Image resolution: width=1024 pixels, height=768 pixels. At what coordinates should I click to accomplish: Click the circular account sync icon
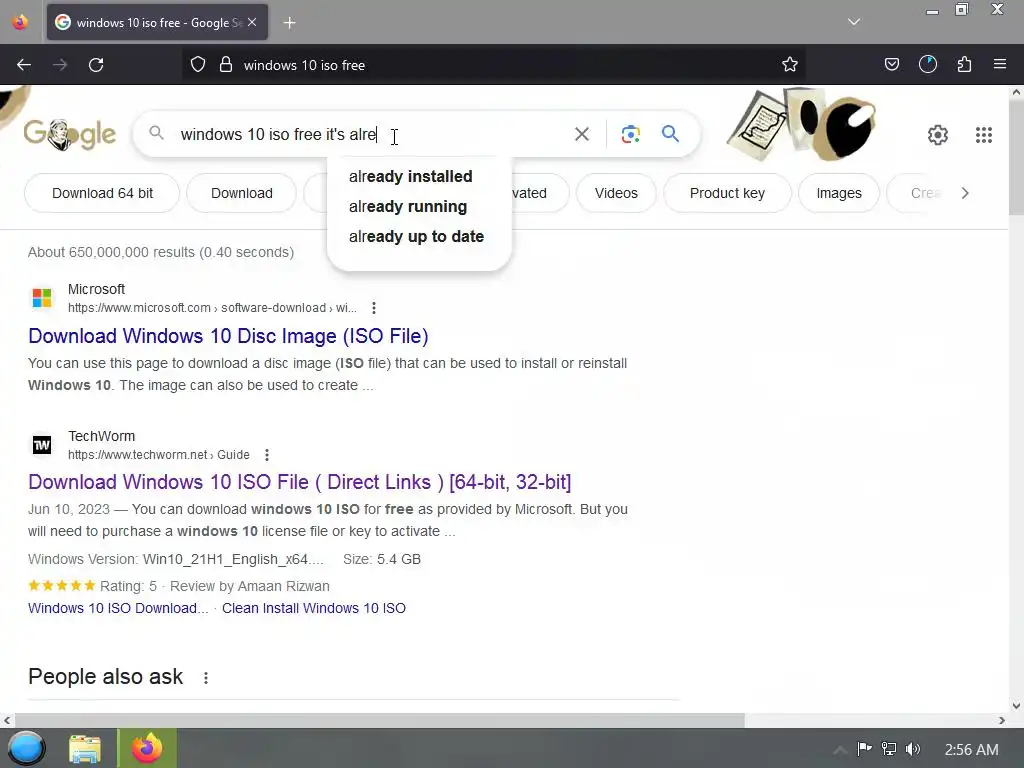[927, 65]
